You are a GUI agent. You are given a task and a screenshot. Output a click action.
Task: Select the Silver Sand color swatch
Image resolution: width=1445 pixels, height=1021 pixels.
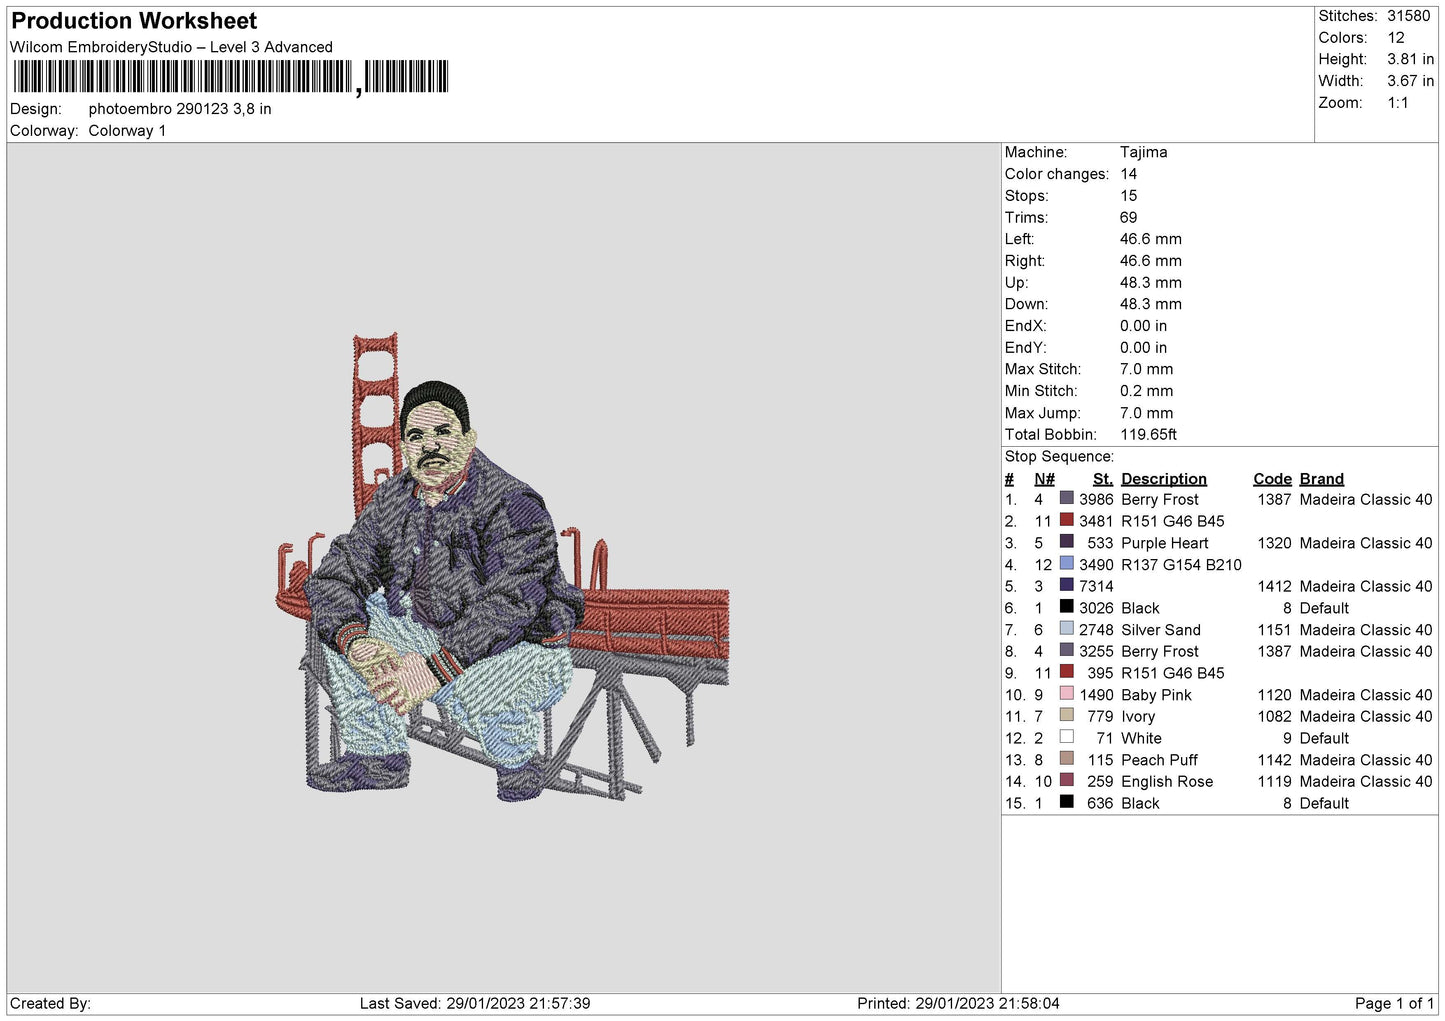tap(1066, 628)
